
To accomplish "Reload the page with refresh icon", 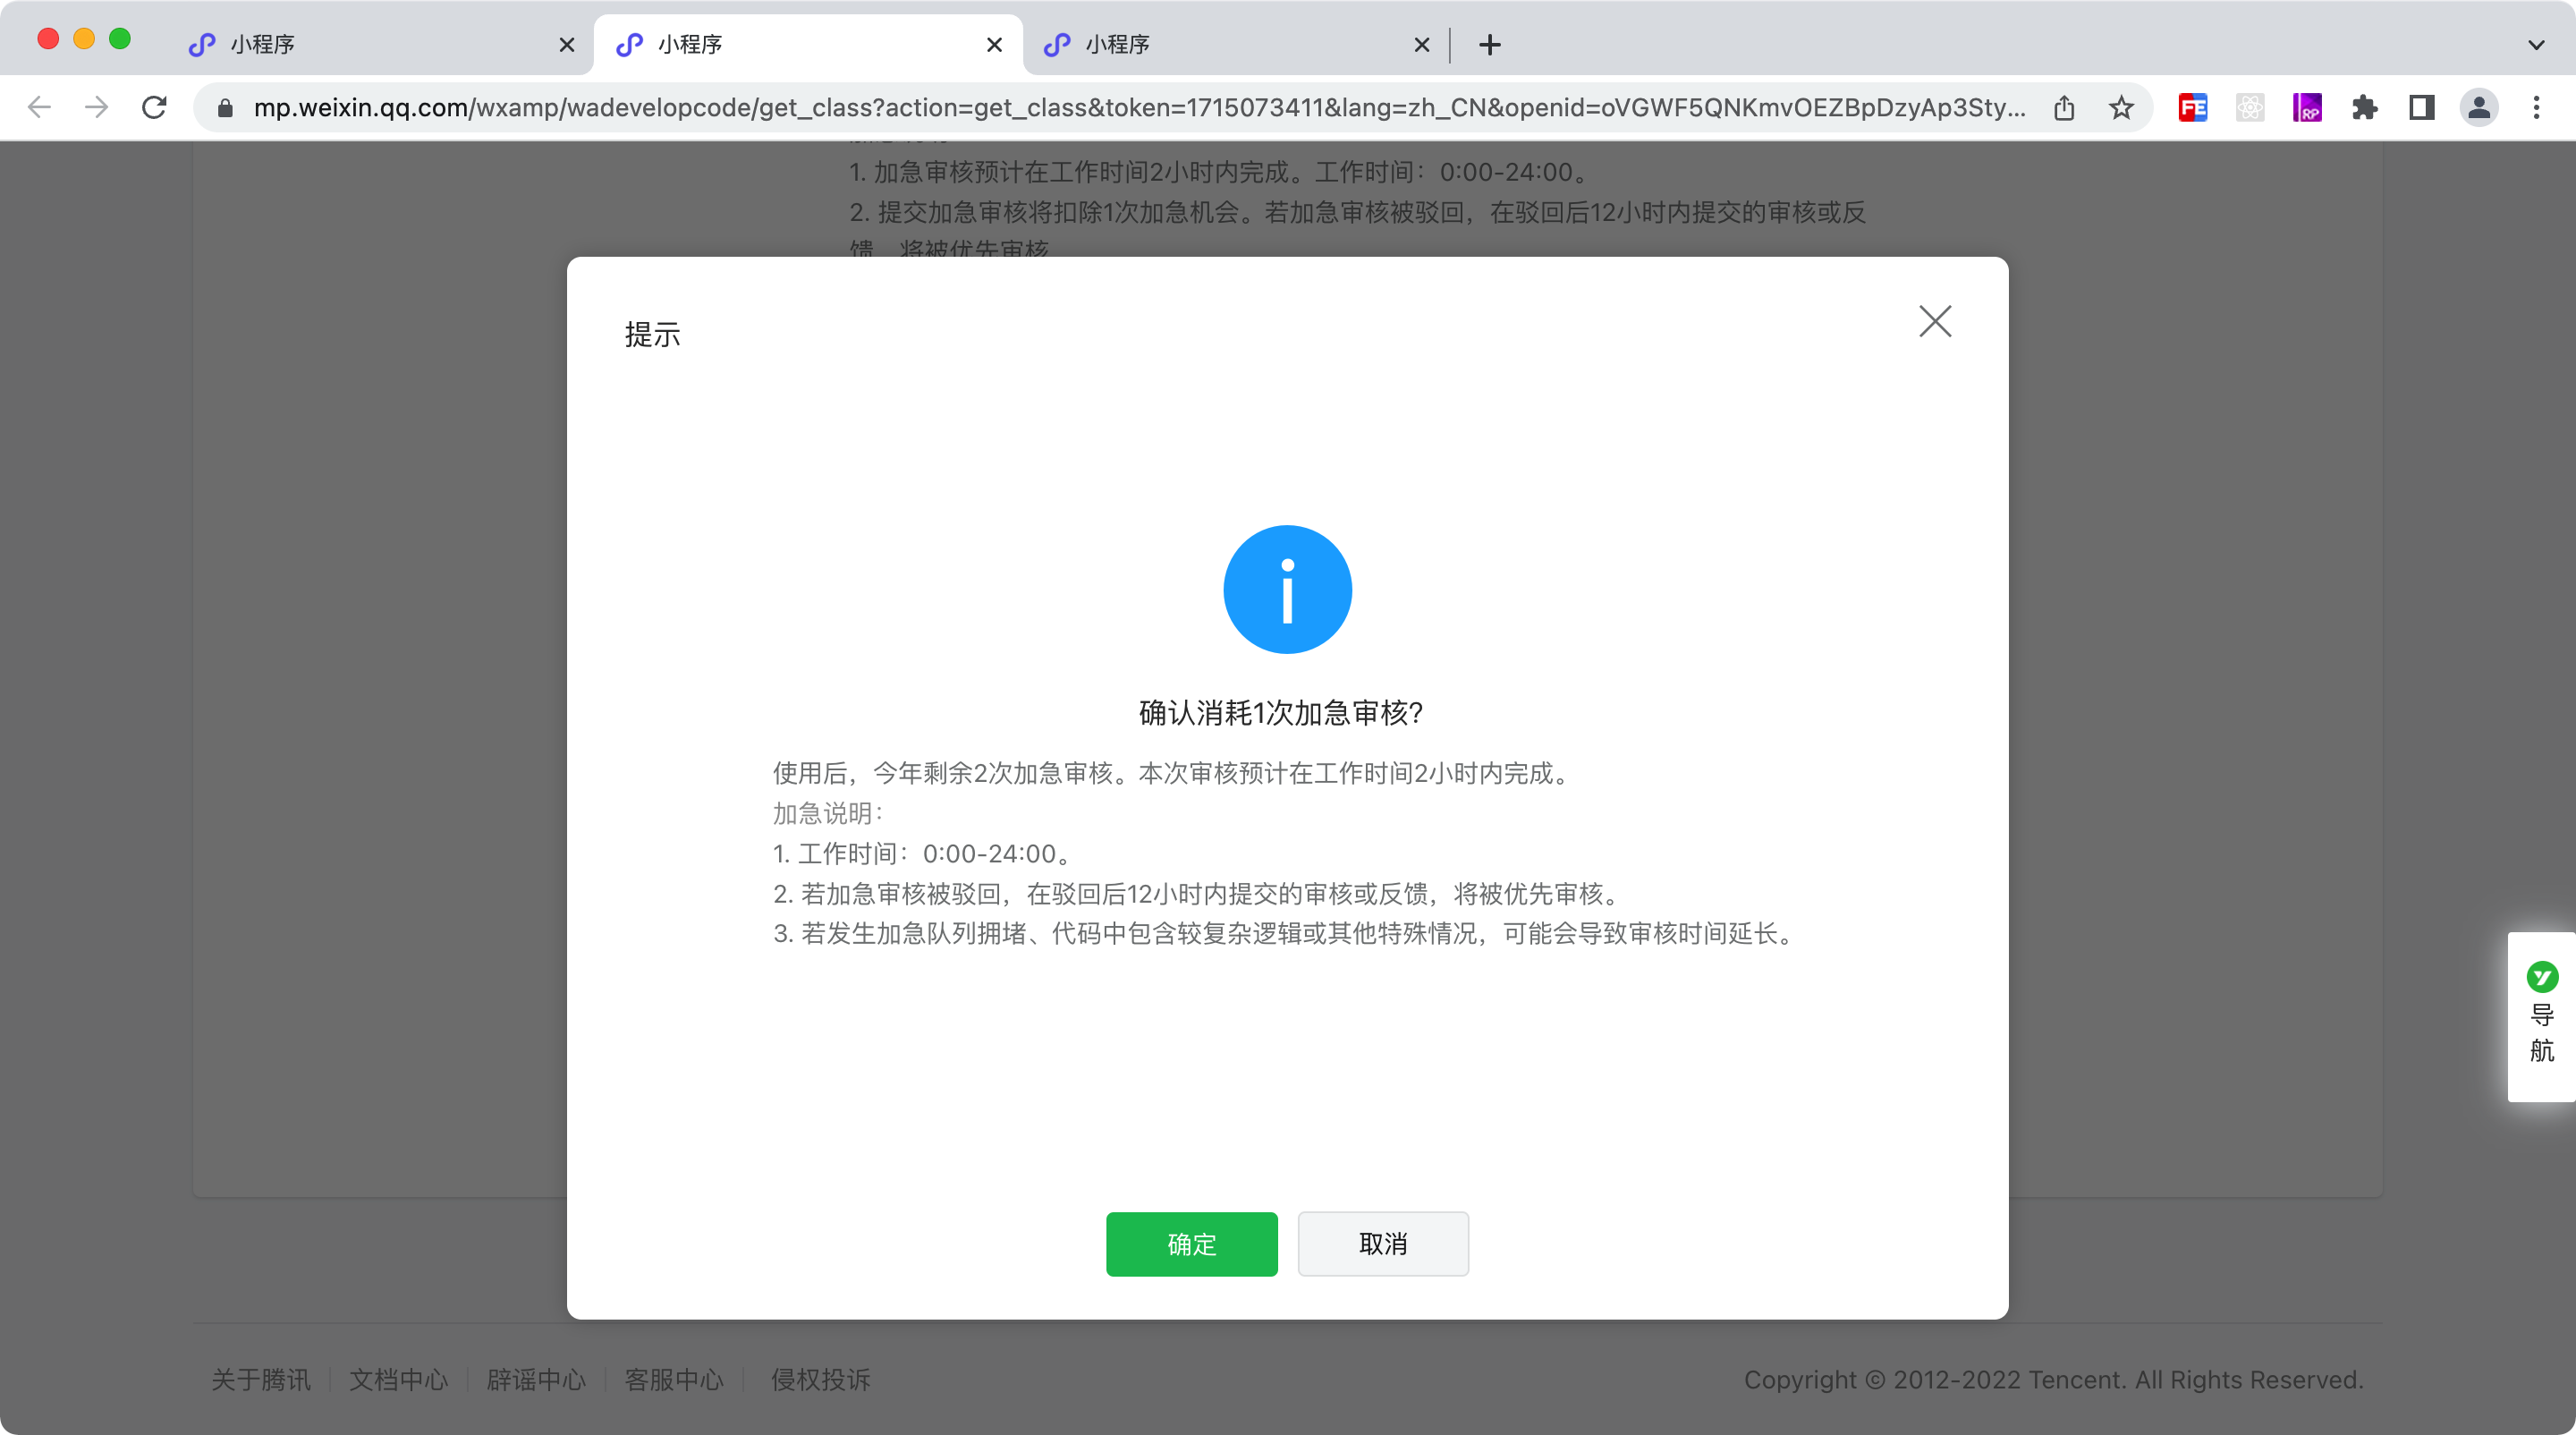I will coord(154,107).
